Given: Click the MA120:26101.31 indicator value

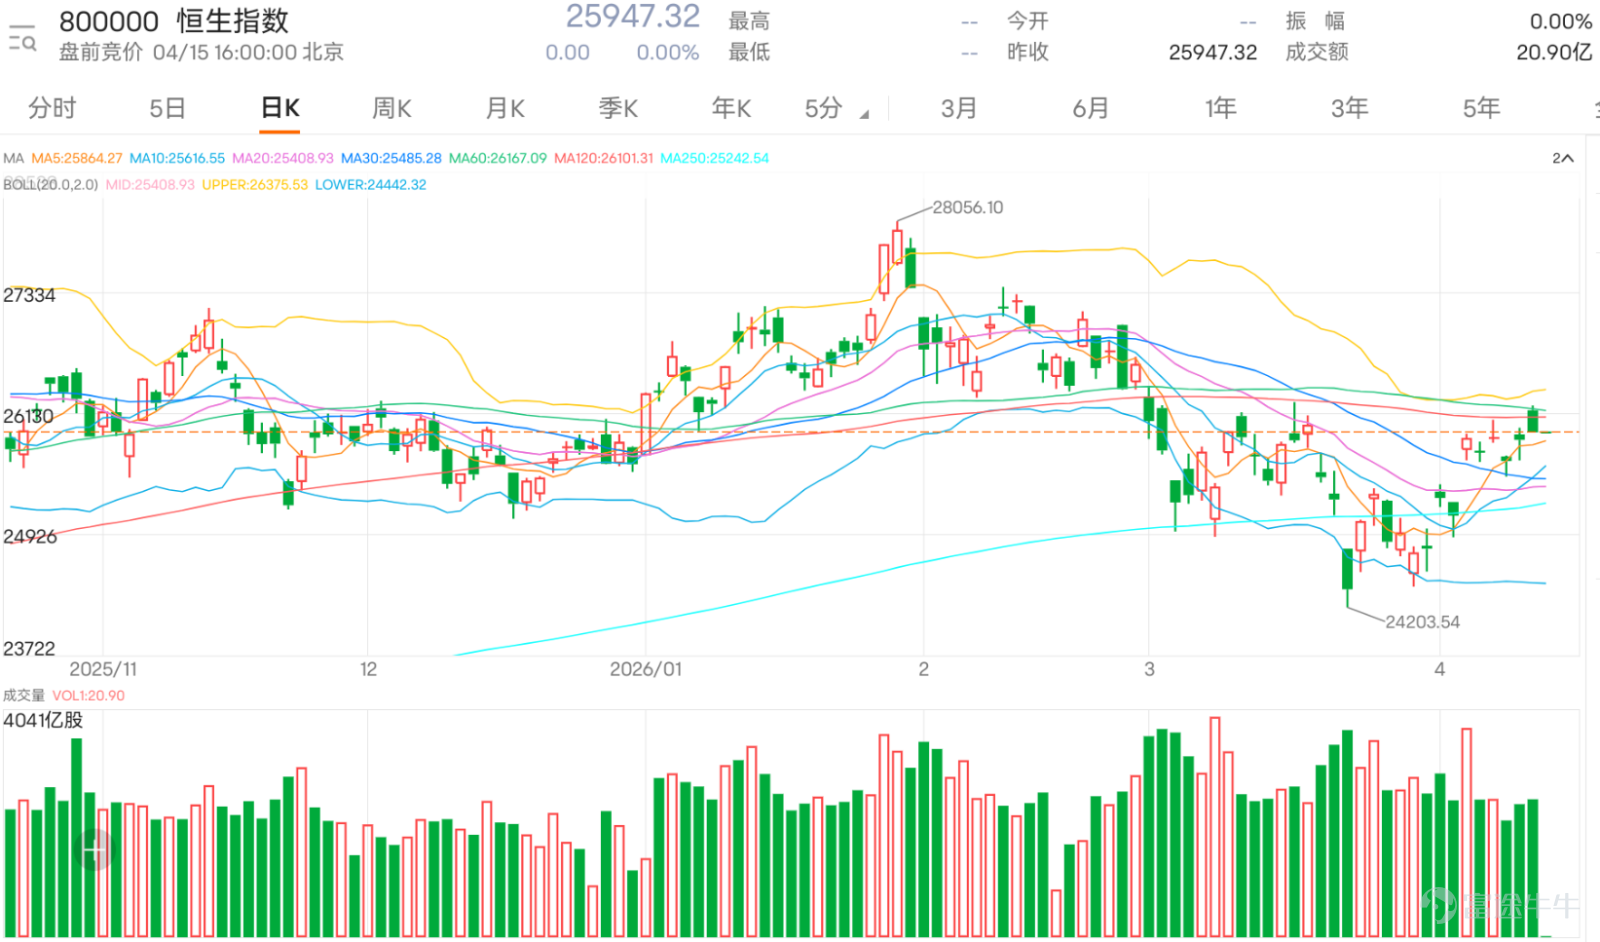Looking at the screenshot, I should pyautogui.click(x=604, y=158).
